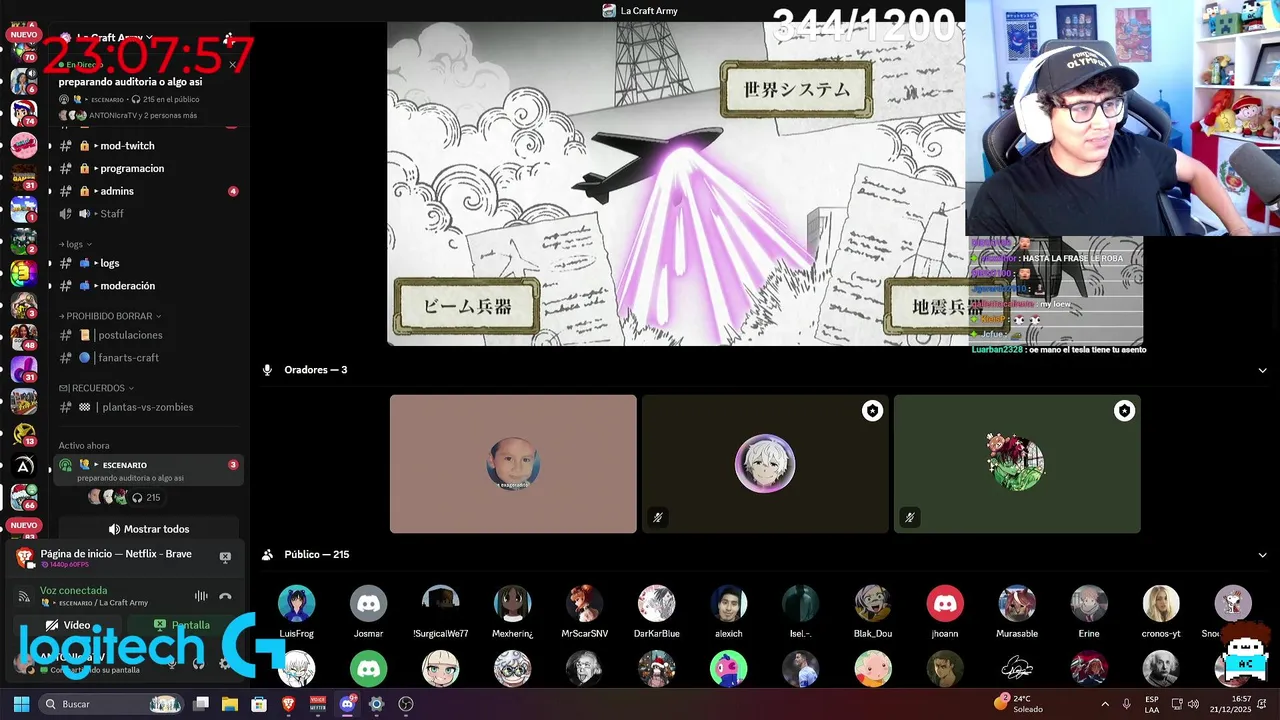Open DarKarBlue's audience avatar

[x=657, y=604]
